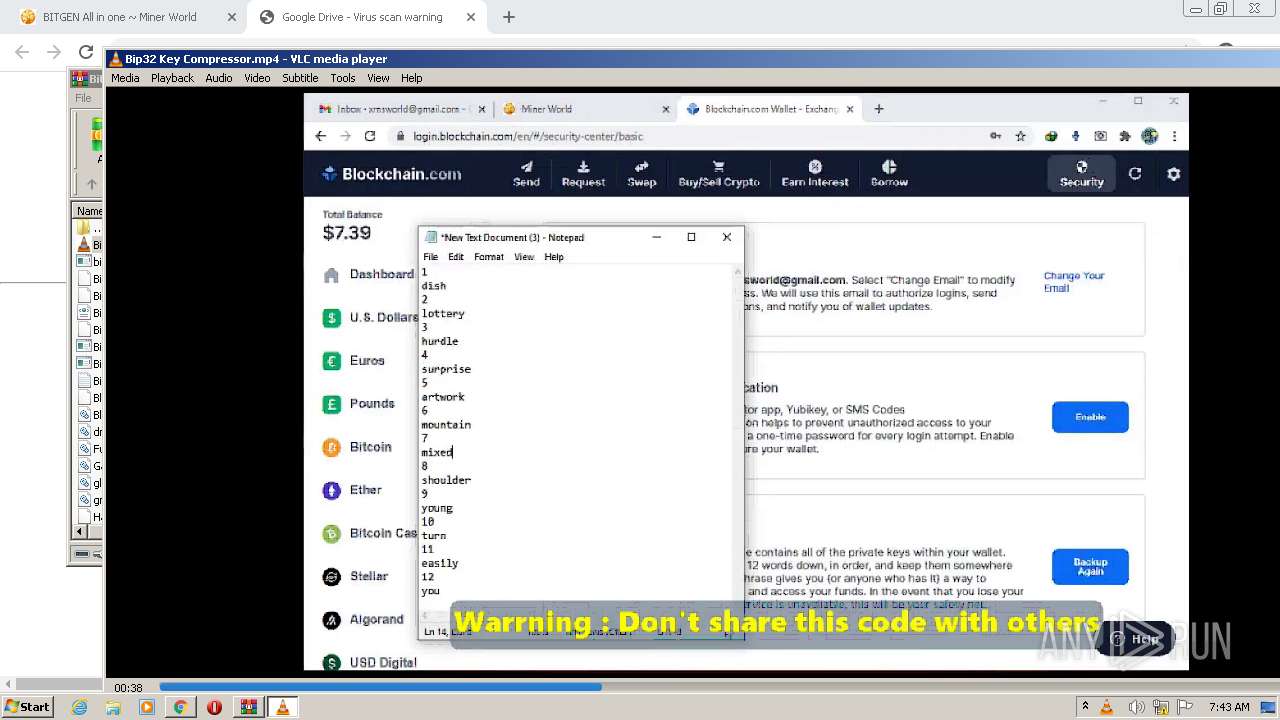Click Request in Blockchain.com header
Image resolution: width=1280 pixels, height=720 pixels.
[583, 174]
